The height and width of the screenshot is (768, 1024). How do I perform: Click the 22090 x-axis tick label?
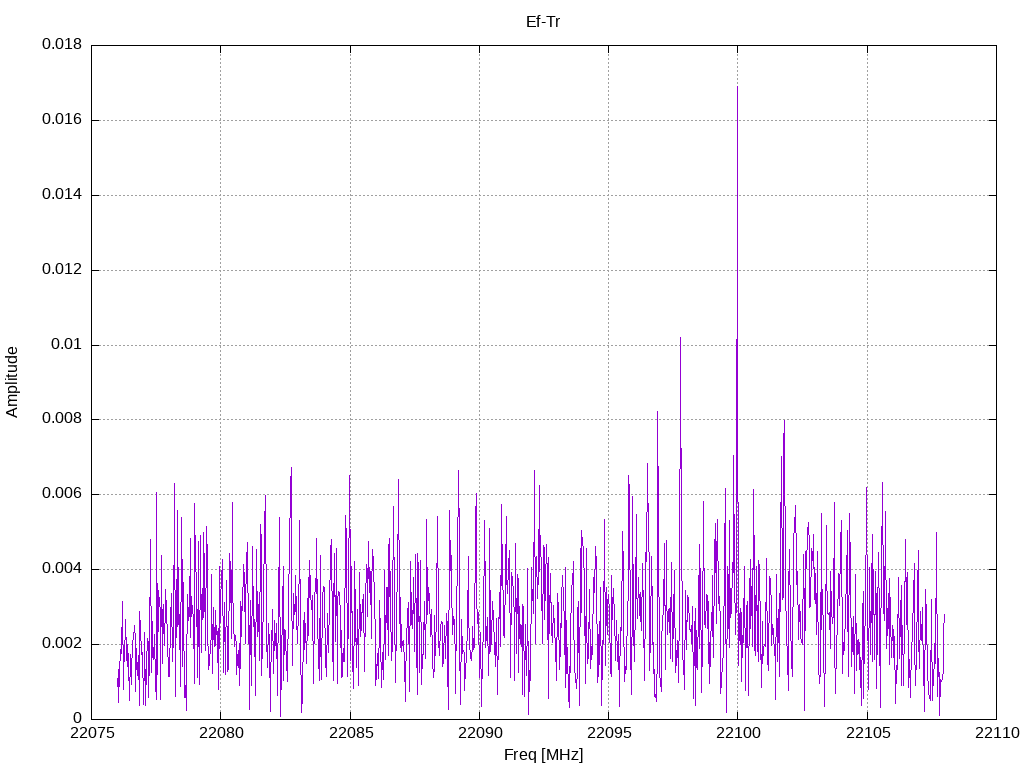479,733
